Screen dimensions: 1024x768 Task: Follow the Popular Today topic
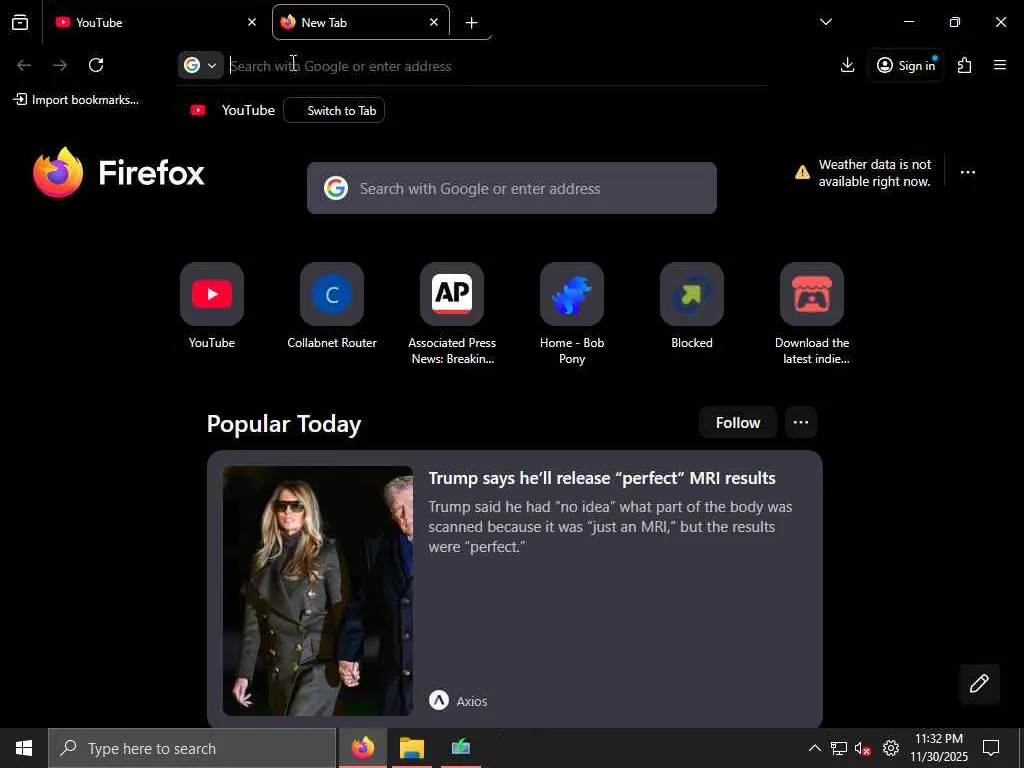point(738,423)
